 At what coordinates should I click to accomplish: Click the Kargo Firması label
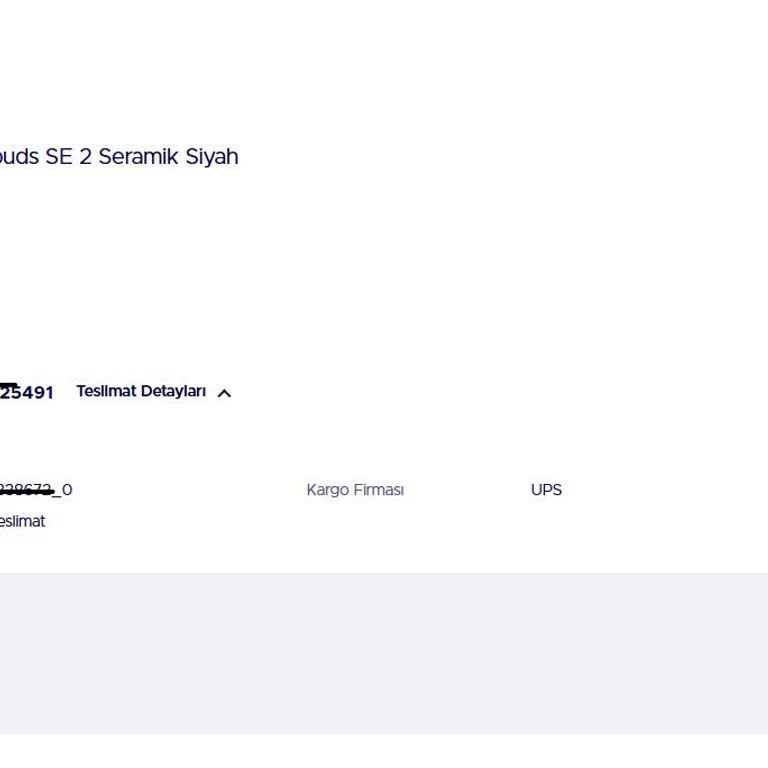[x=355, y=490]
